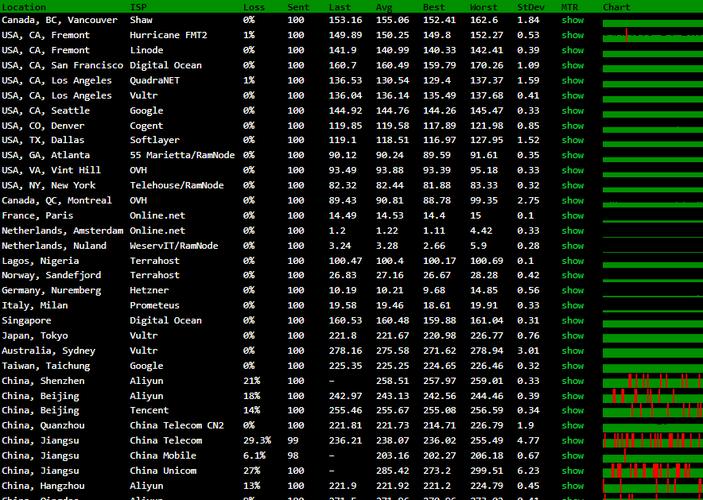Image resolution: width=703 pixels, height=500 pixels.
Task: Click show for Vint Hill OVH row
Action: coord(573,170)
